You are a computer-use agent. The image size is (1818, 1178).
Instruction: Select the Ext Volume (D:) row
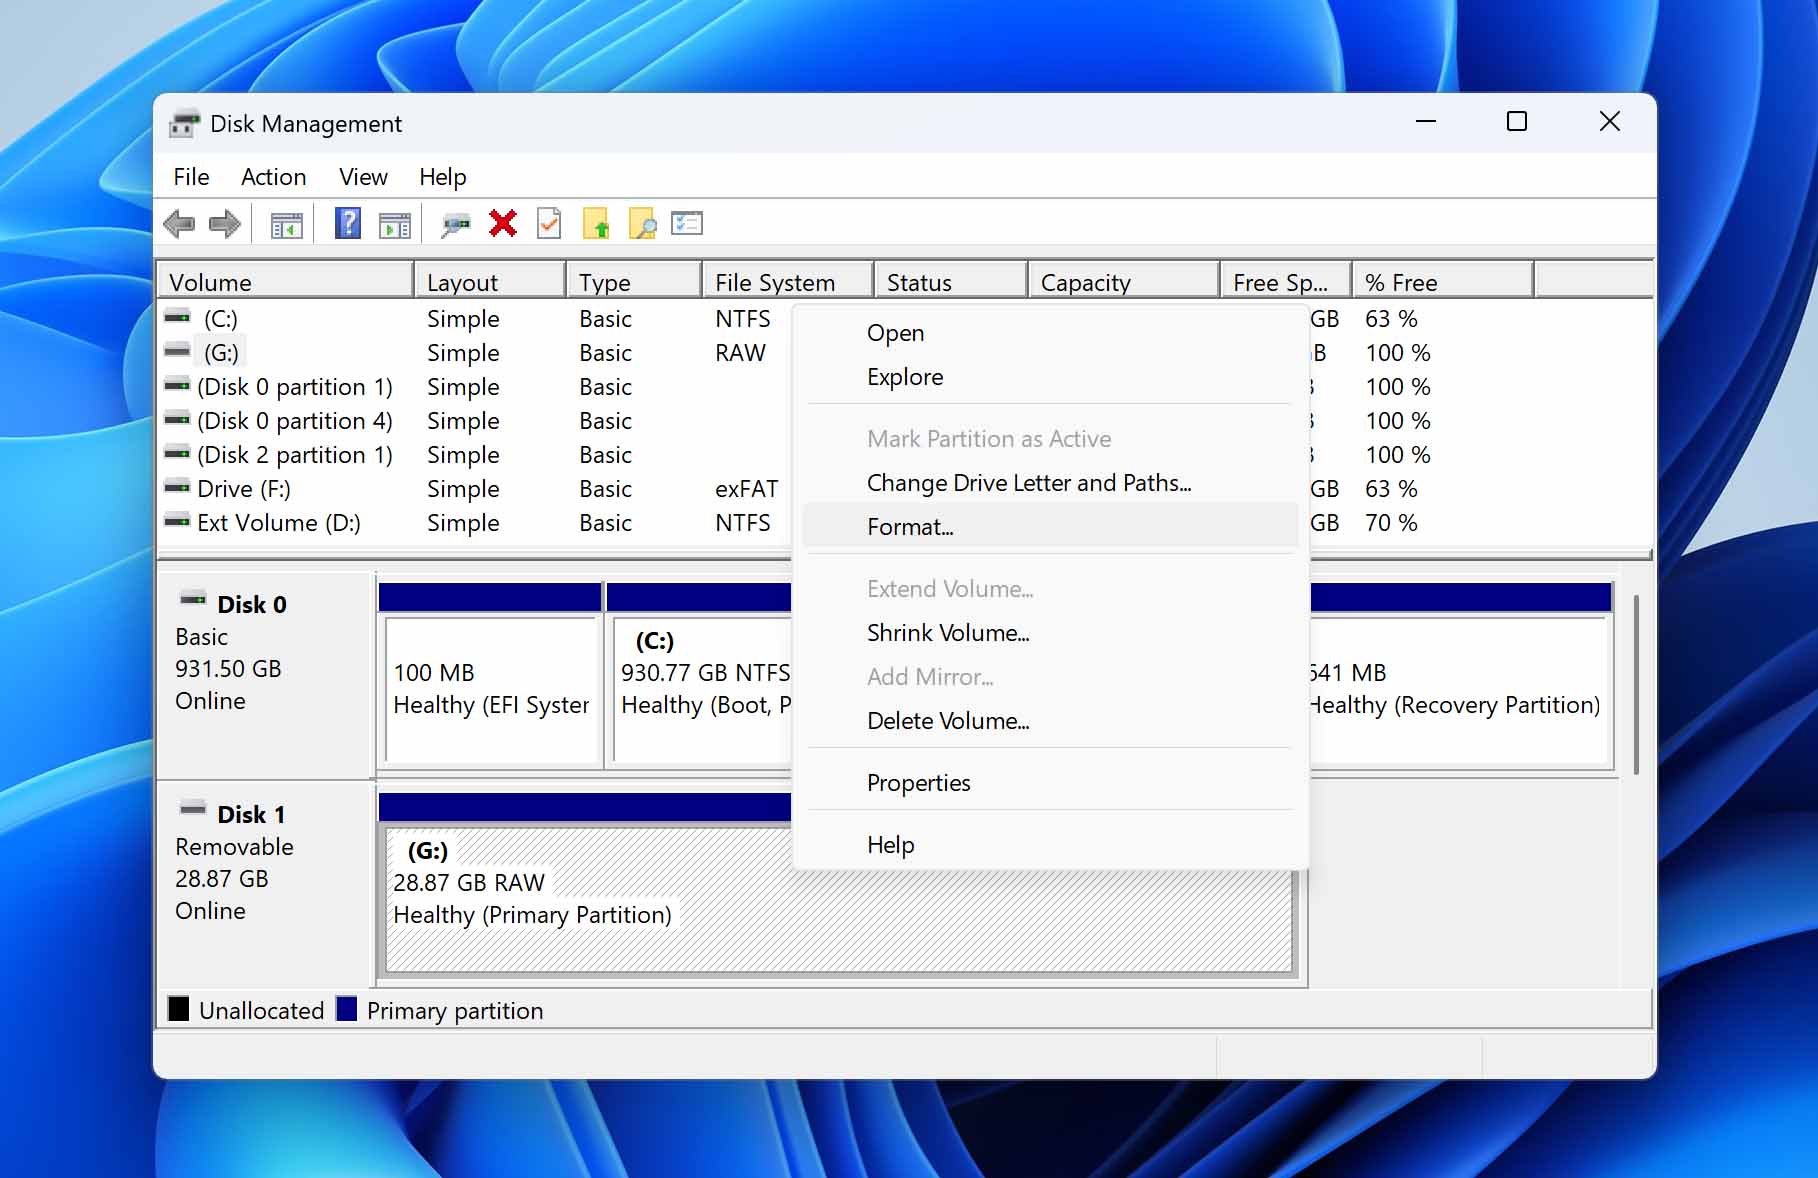tap(278, 523)
